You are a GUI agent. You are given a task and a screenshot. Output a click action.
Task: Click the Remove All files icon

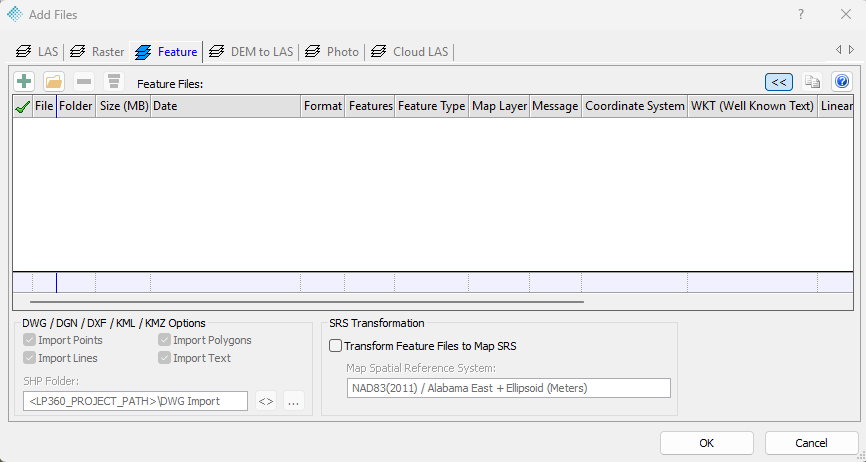[x=114, y=82]
